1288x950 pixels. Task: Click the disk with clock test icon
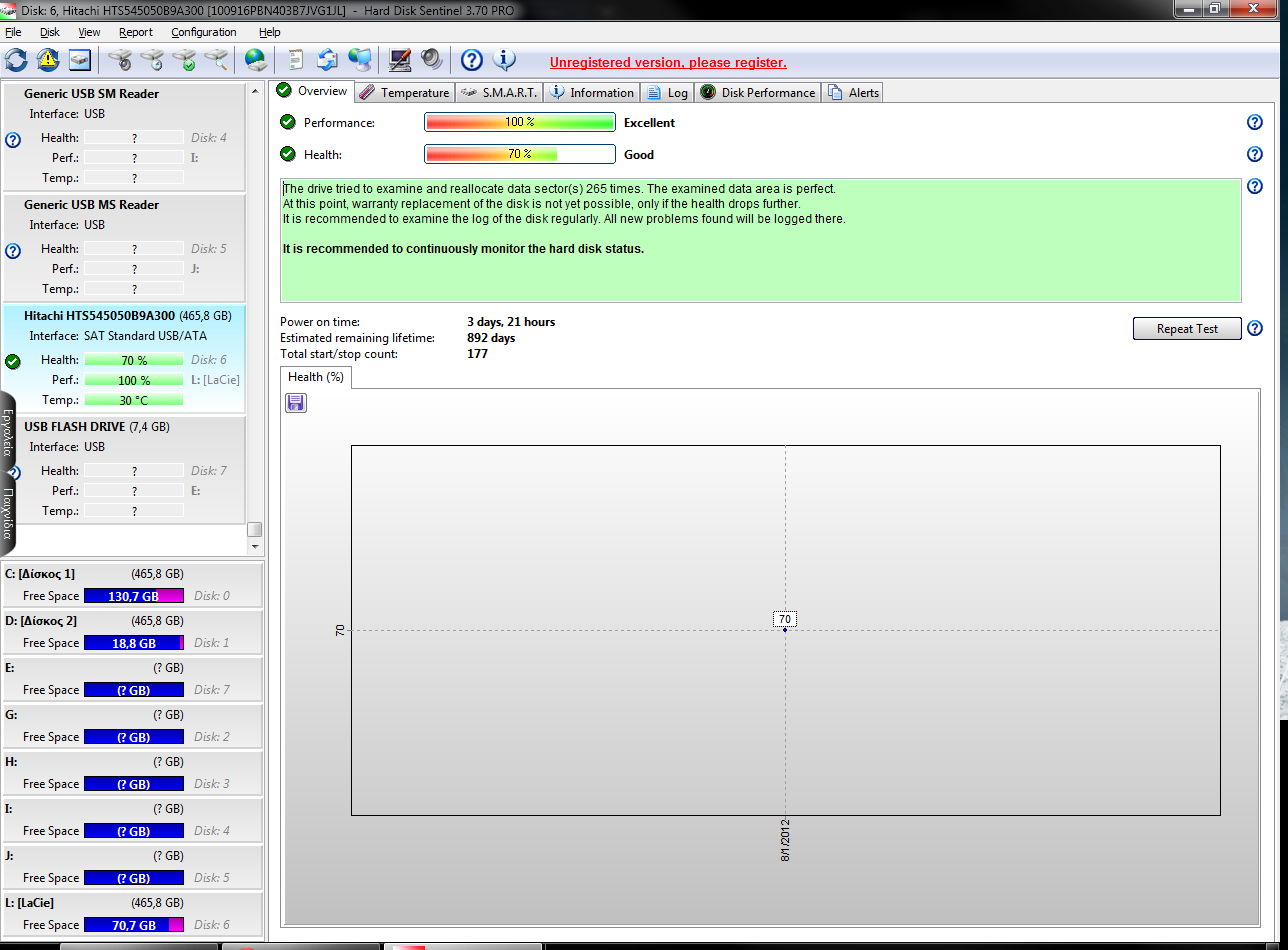coord(153,60)
